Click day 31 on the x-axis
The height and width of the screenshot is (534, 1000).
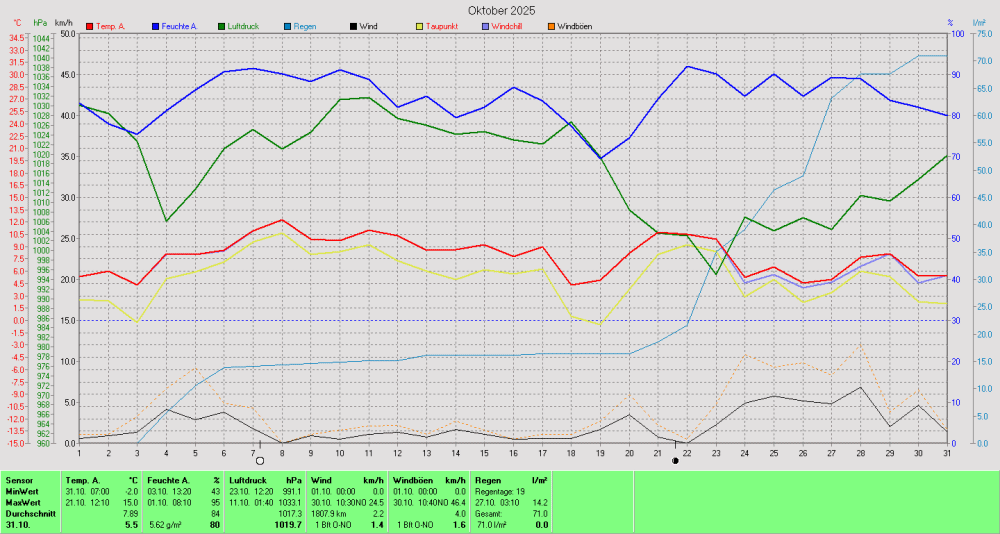click(947, 453)
